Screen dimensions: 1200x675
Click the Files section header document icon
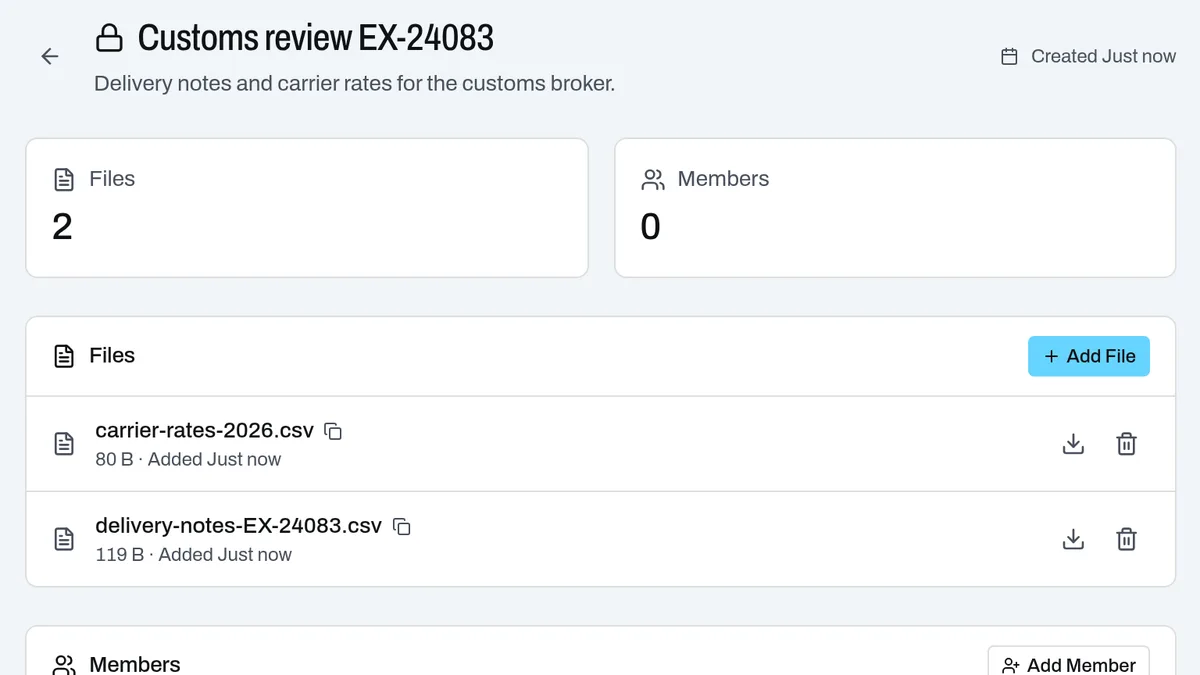(64, 356)
